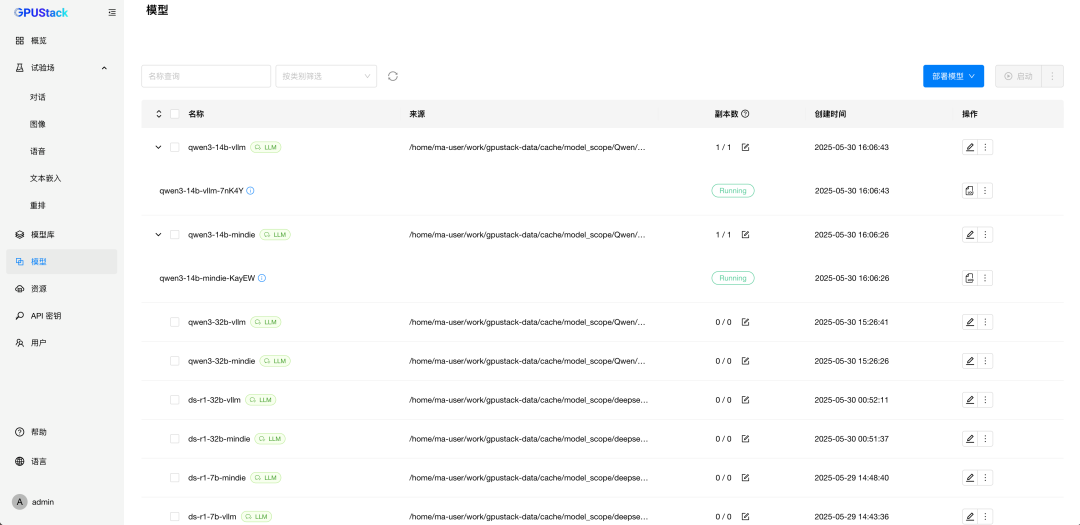Collapse the qwen3-14b-vllm row

point(158,147)
